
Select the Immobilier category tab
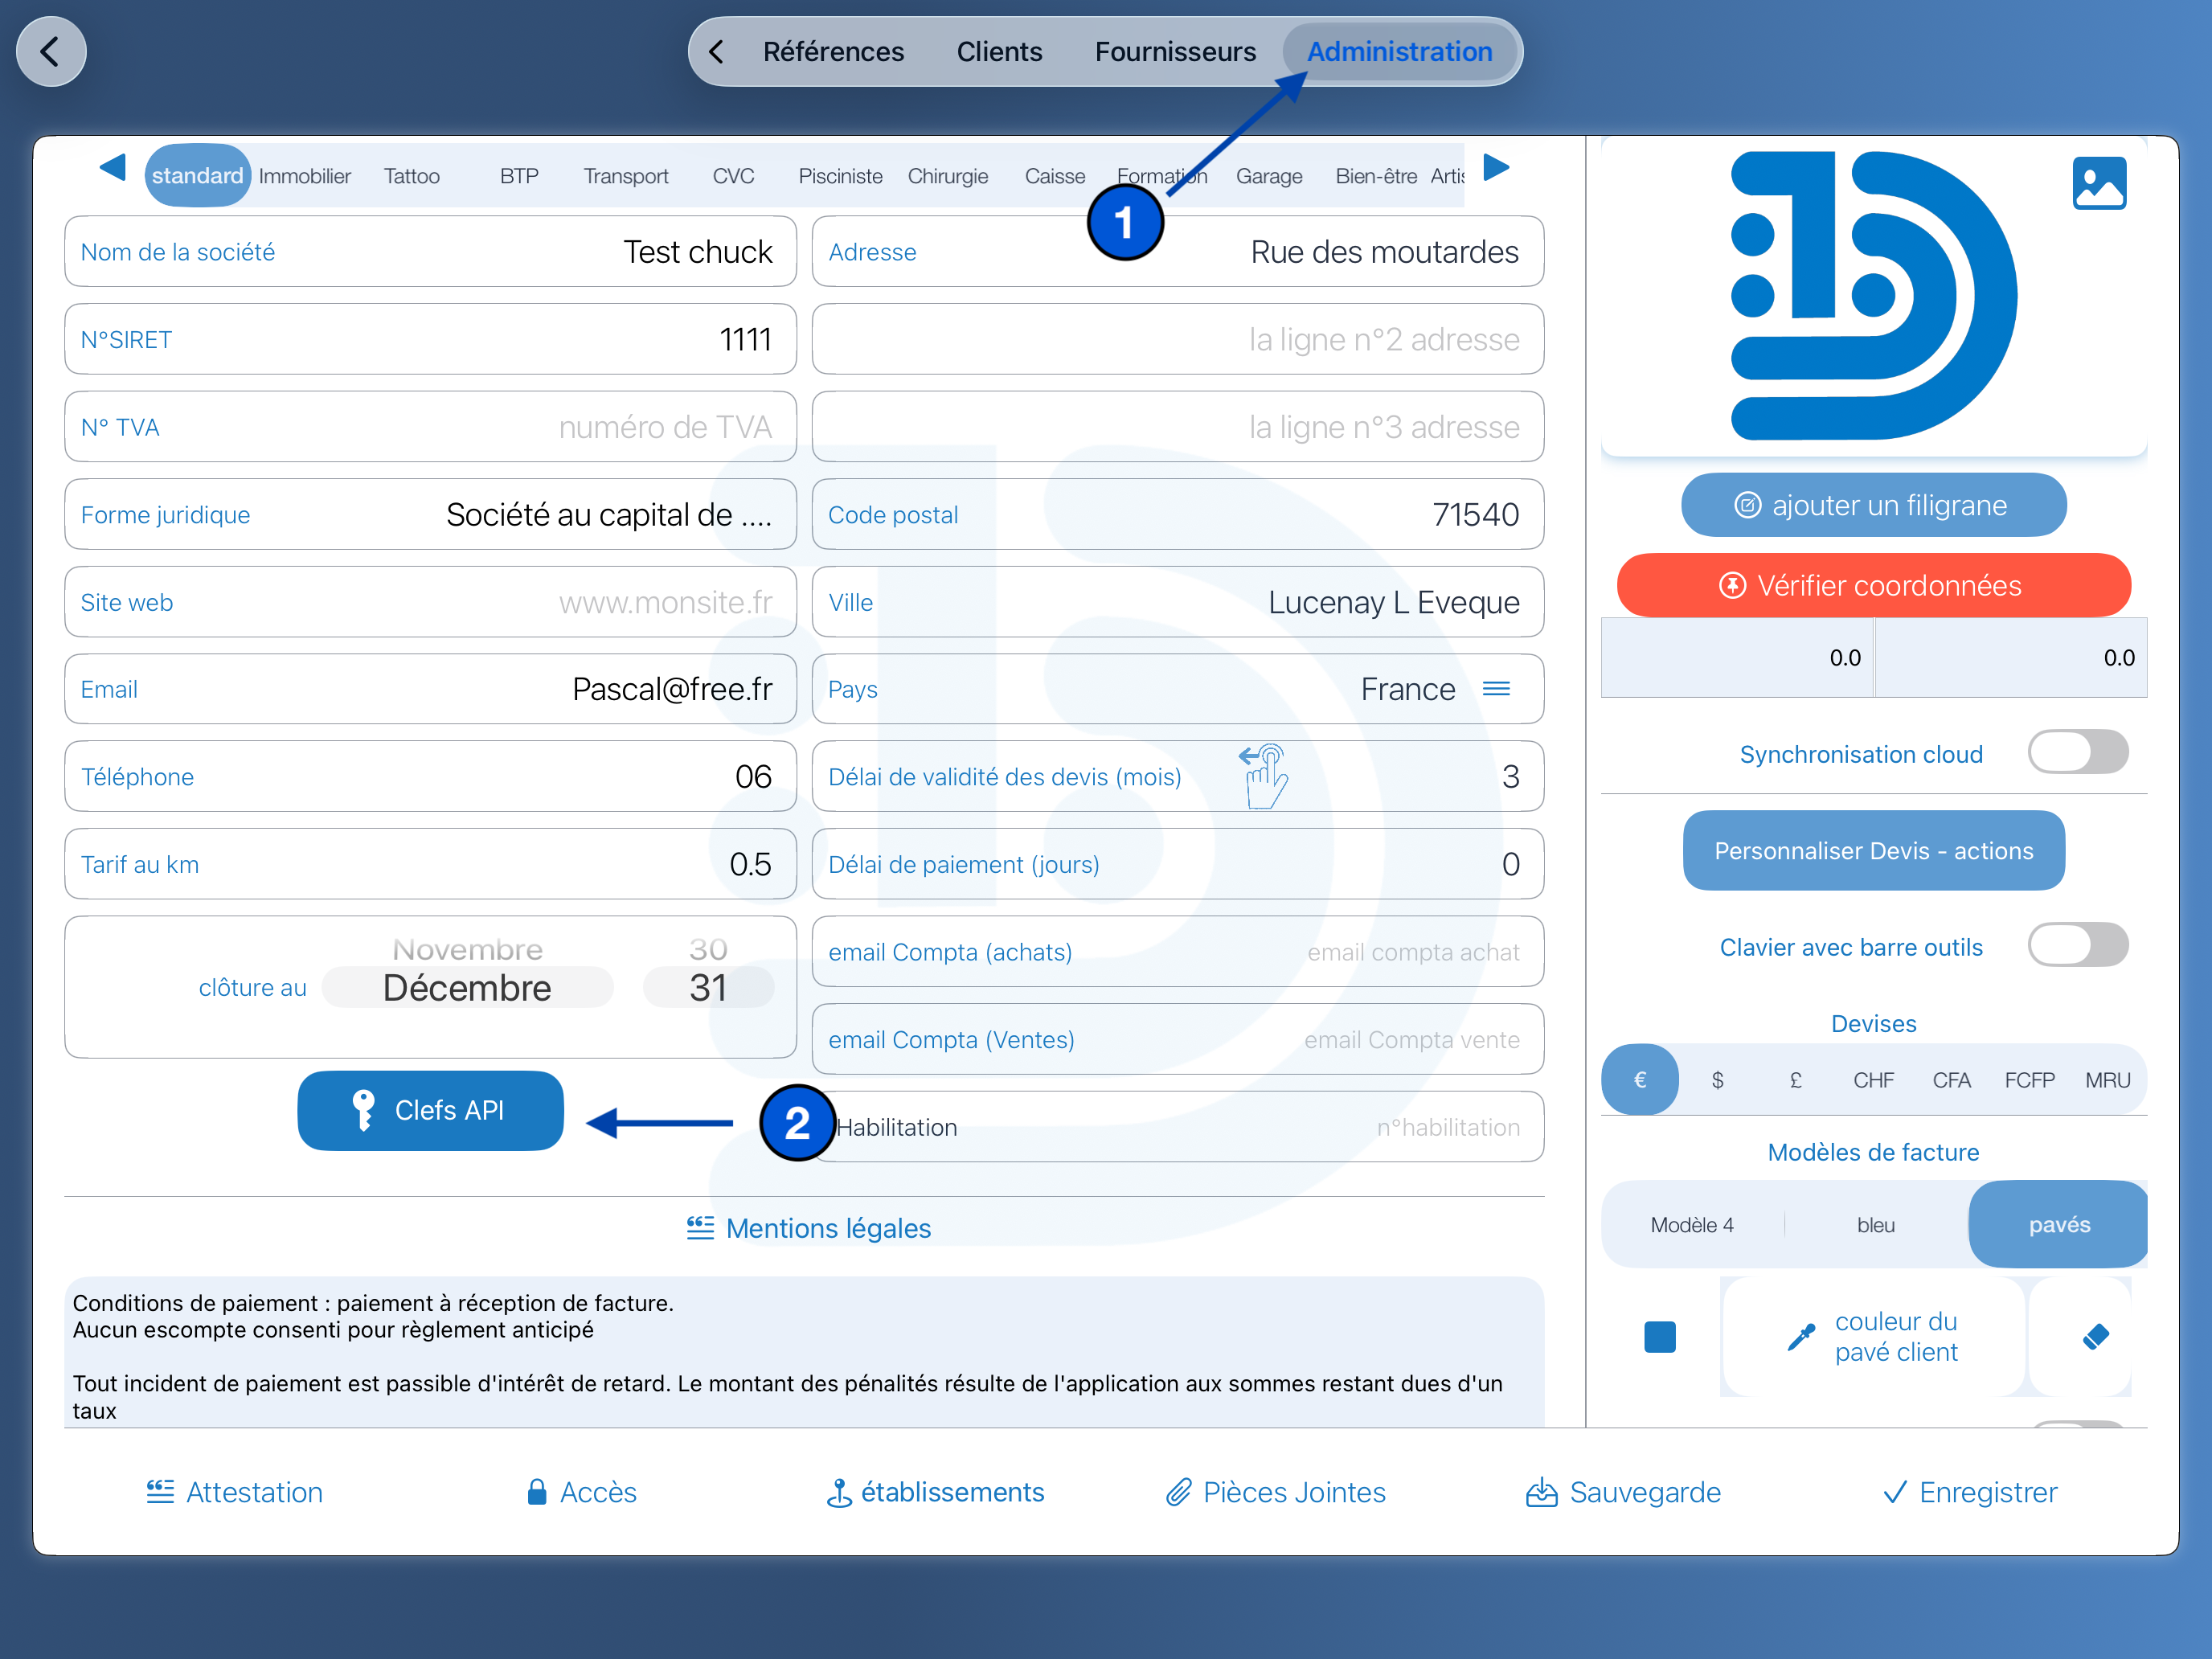[305, 176]
